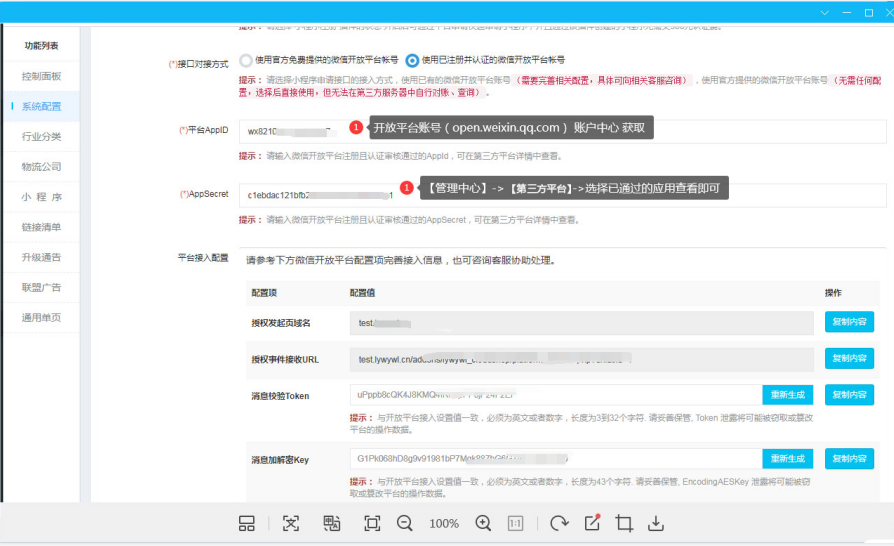Open 物流公司 in the sidebar
This screenshot has height=546, width=894.
(x=41, y=166)
